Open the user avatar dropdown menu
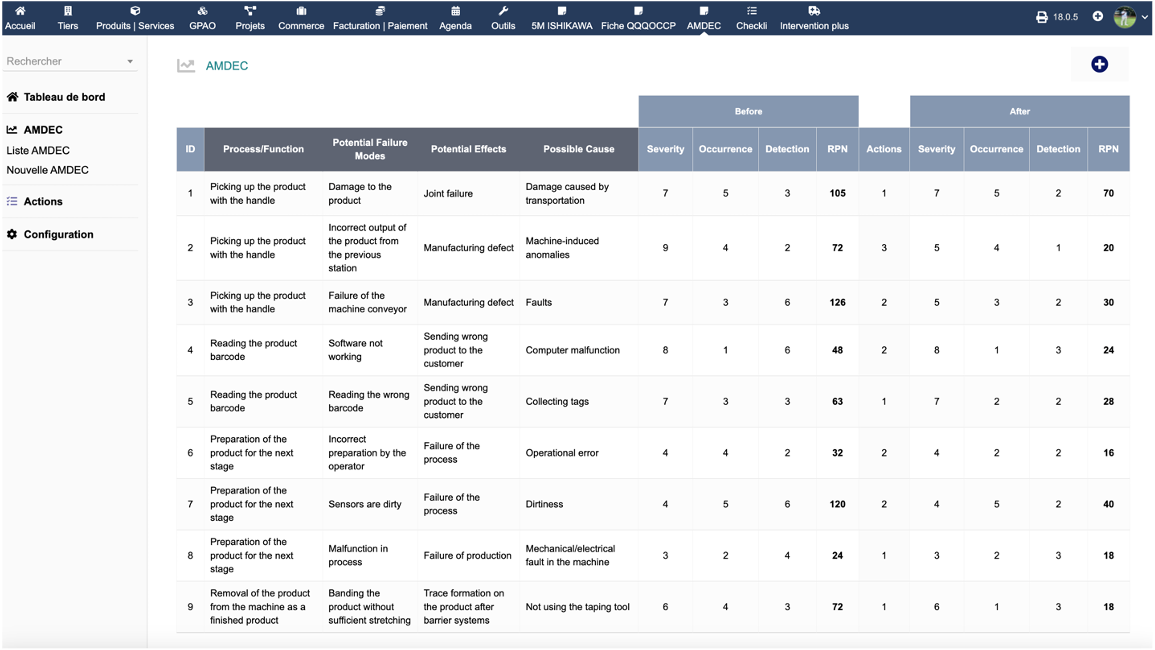Screen dimensions: 1155x650 point(1130,17)
